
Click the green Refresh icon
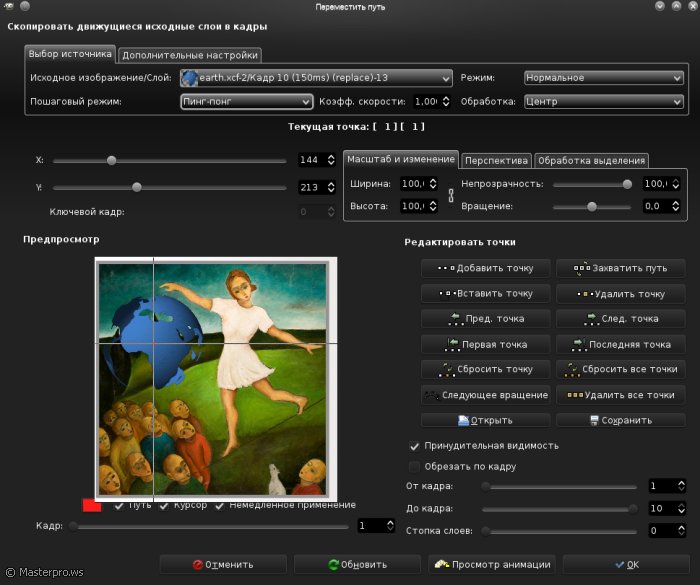(x=333, y=564)
